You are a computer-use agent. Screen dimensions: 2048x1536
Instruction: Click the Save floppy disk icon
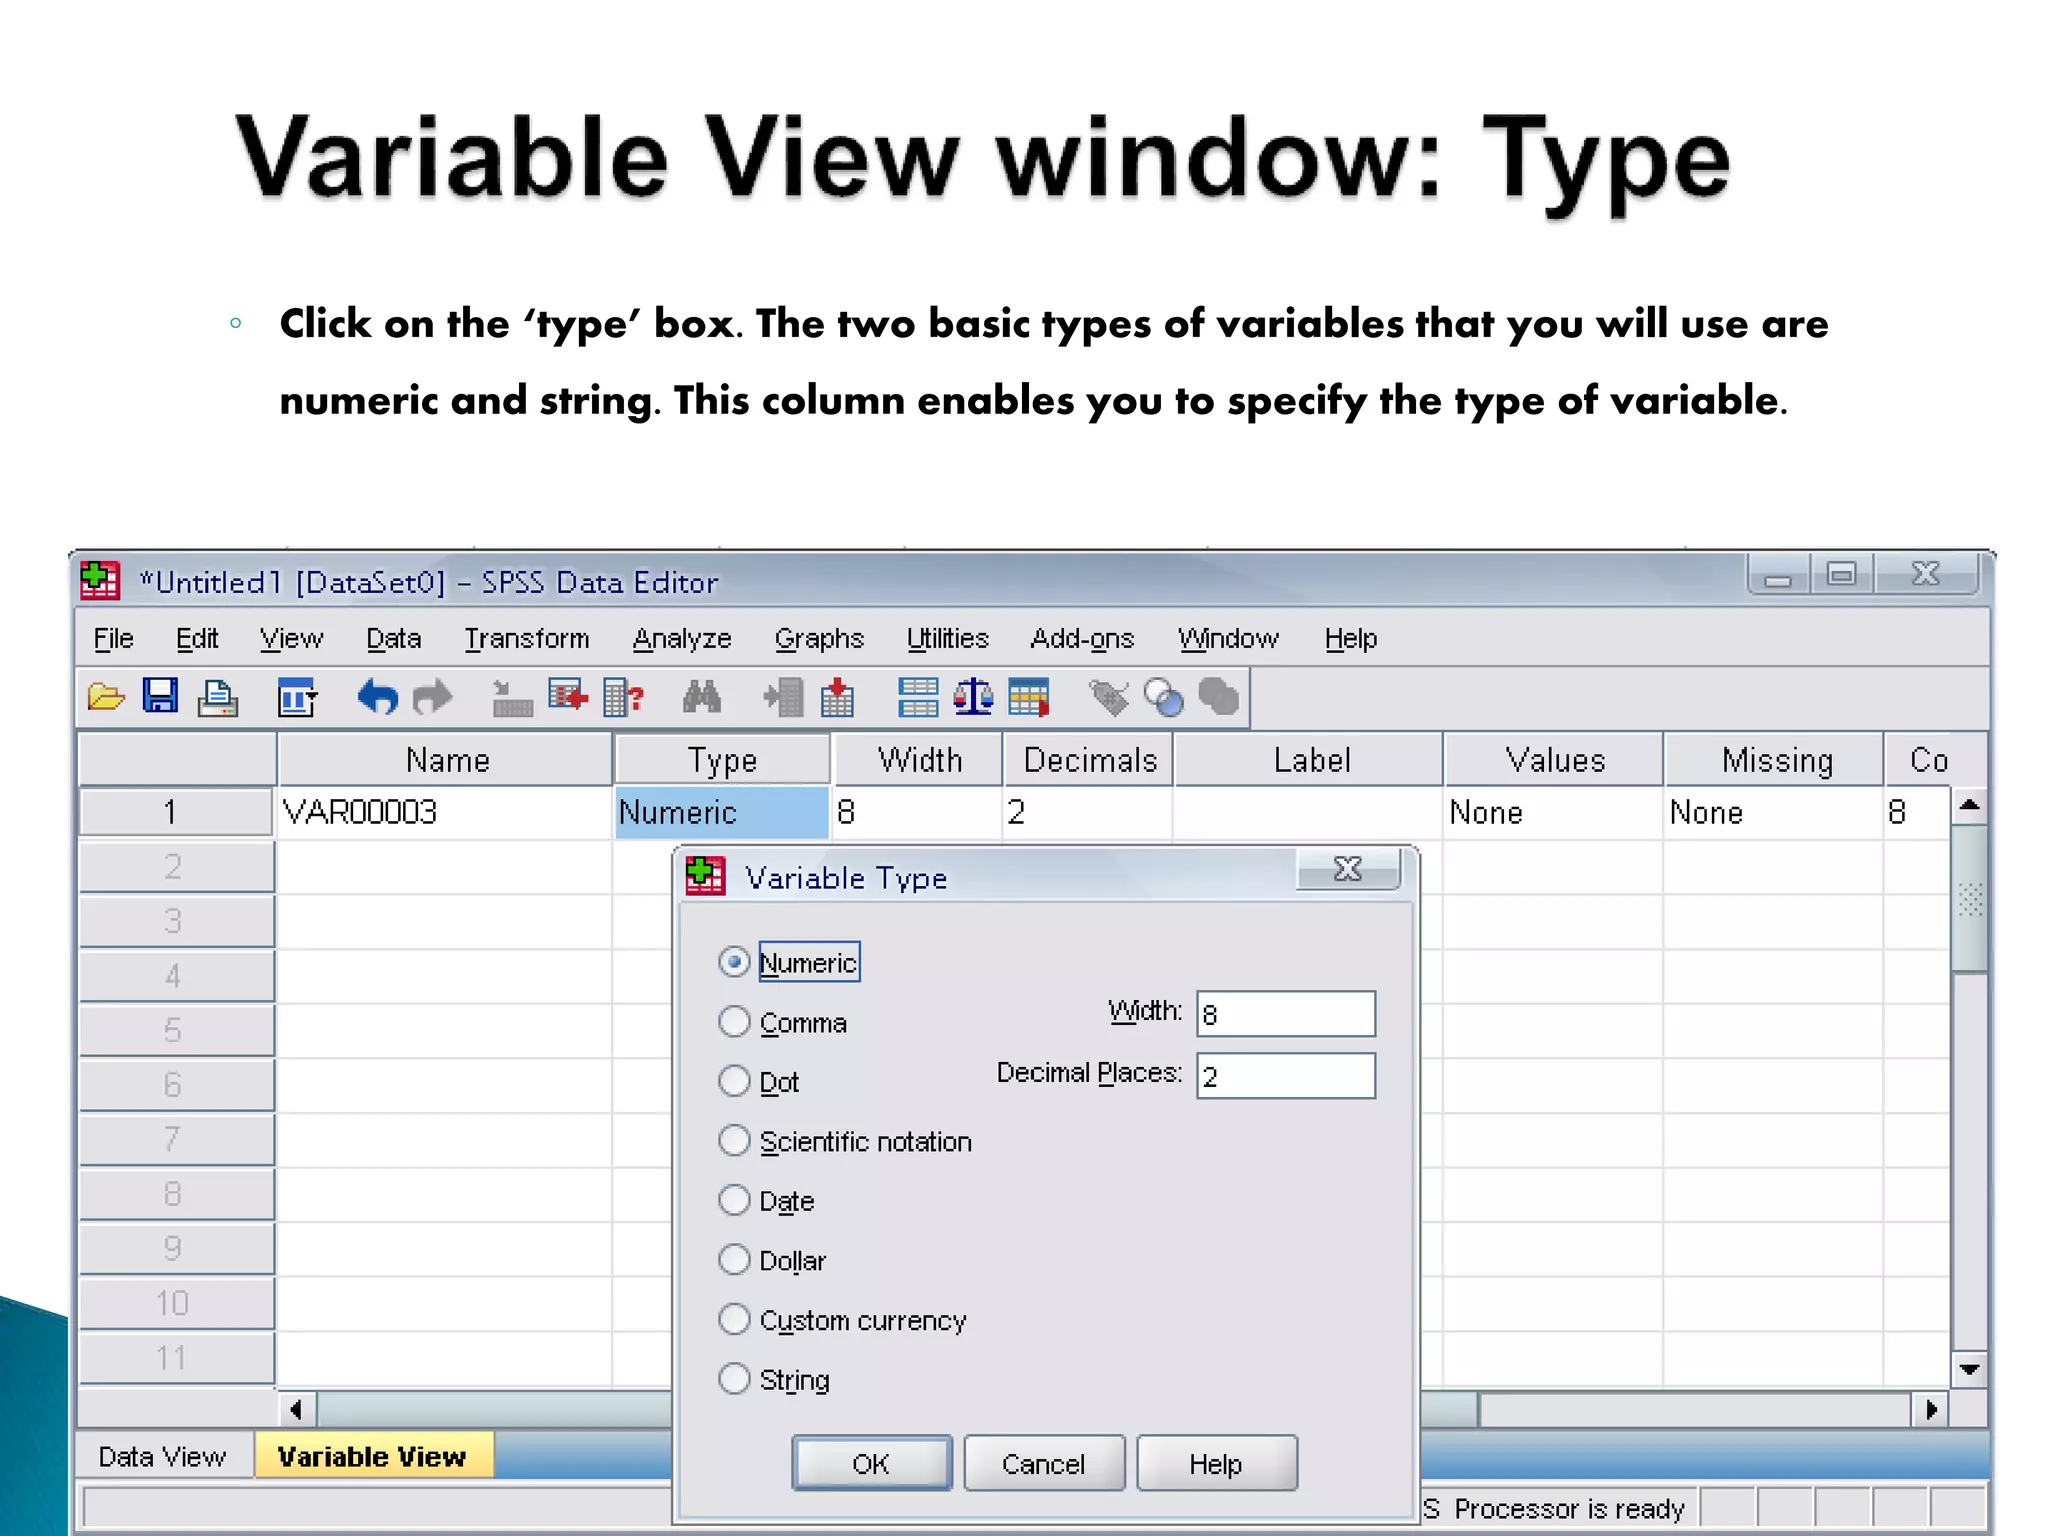click(x=160, y=696)
